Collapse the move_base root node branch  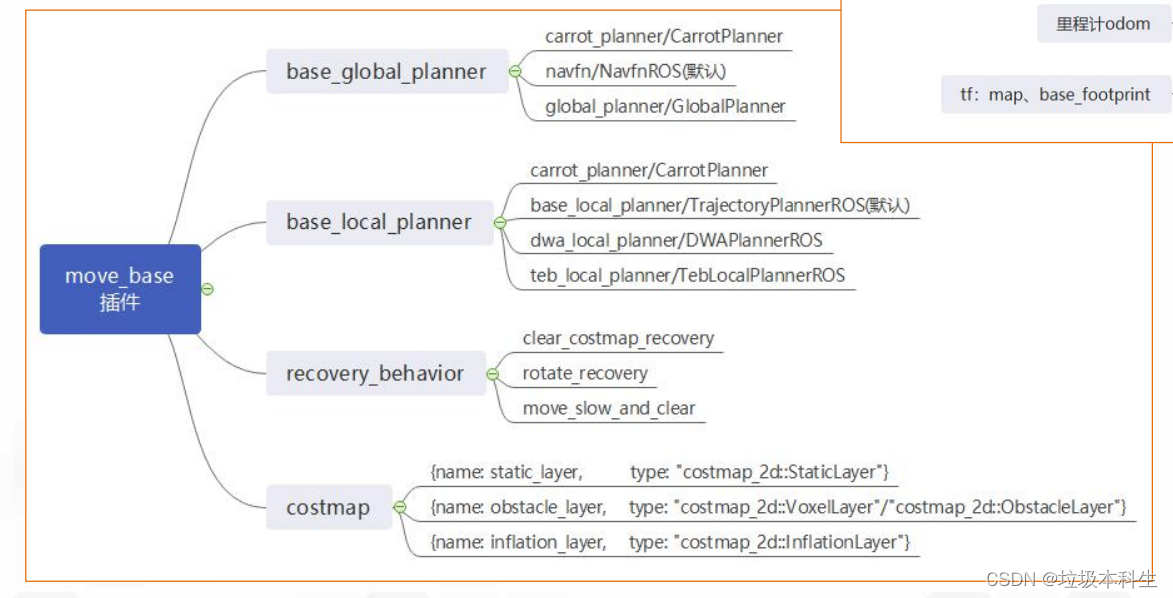207,288
